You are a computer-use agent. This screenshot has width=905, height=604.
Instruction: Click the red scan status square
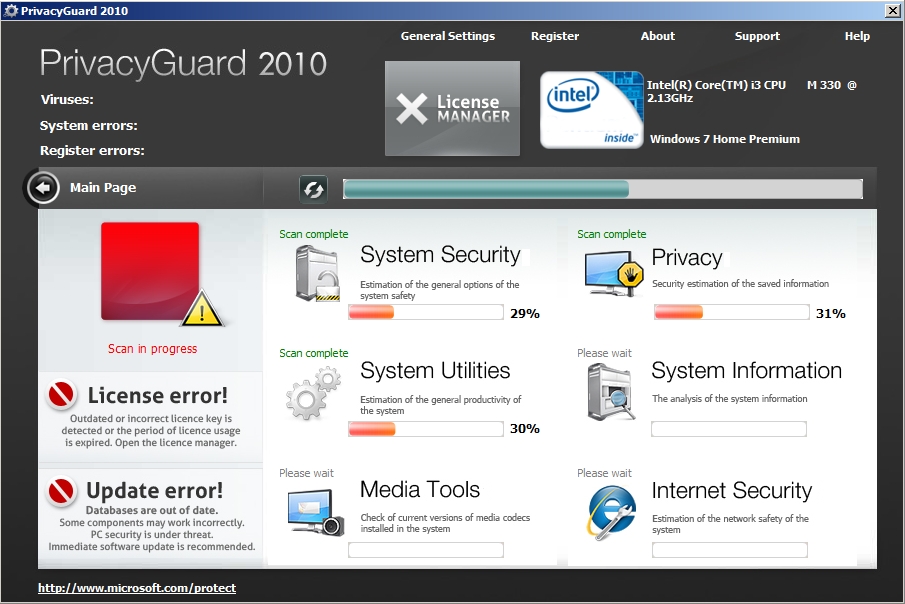click(x=150, y=271)
